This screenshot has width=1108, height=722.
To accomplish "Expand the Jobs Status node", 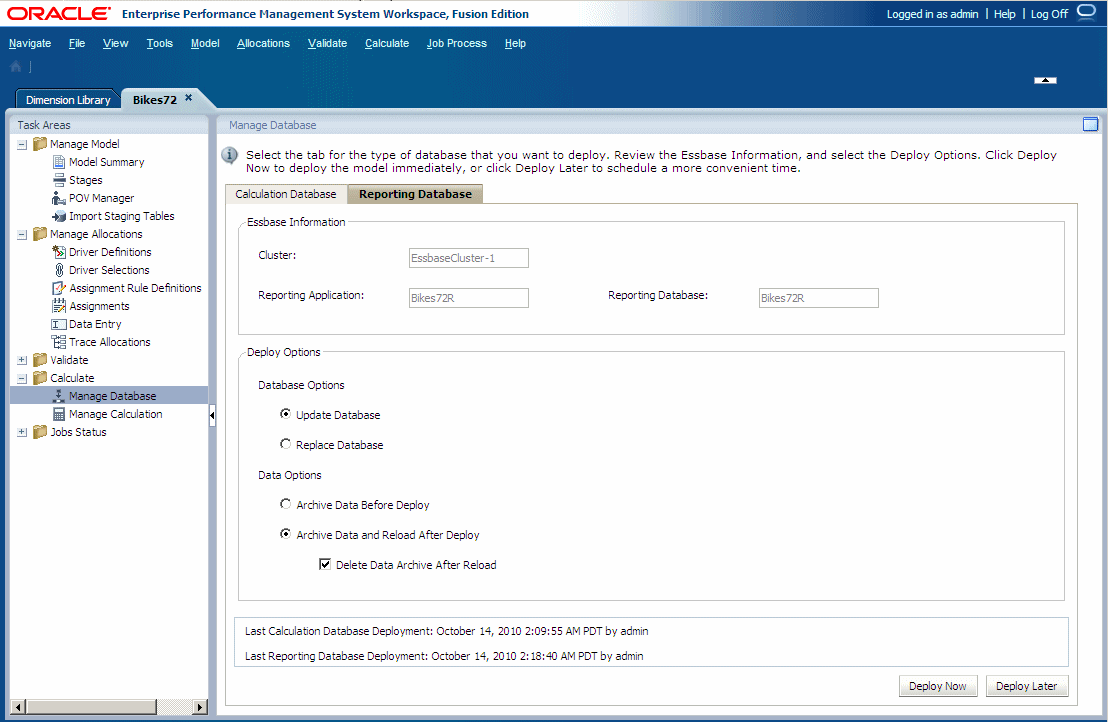I will pos(22,431).
